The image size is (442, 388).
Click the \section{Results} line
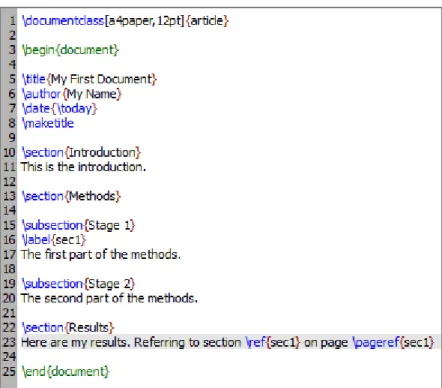point(68,328)
